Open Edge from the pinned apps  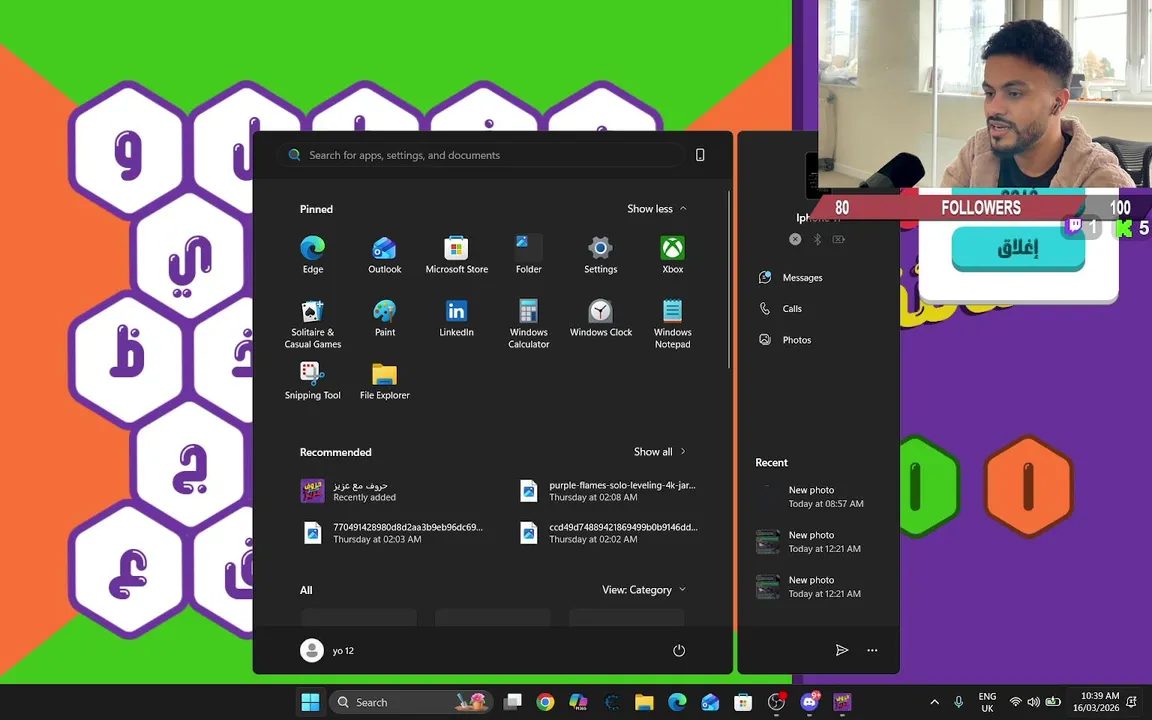312,255
